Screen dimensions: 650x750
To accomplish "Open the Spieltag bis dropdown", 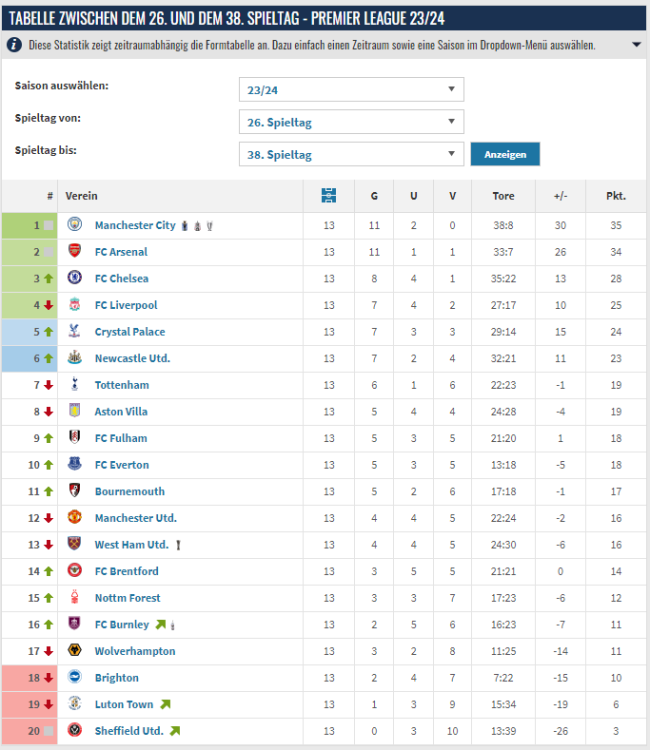I will (351, 155).
